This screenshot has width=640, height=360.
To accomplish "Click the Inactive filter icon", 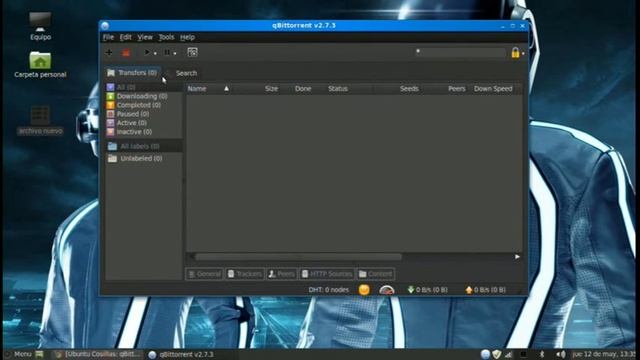I will coord(110,132).
